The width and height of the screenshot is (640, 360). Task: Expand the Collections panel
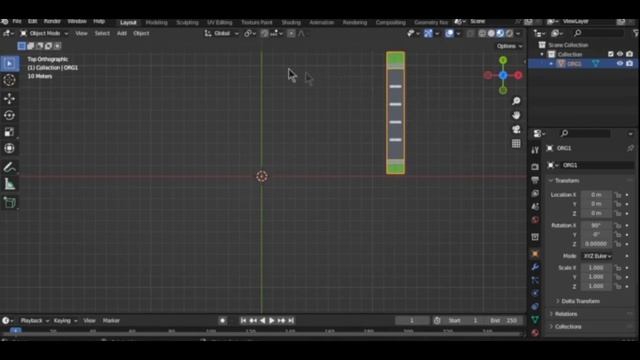click(x=567, y=327)
